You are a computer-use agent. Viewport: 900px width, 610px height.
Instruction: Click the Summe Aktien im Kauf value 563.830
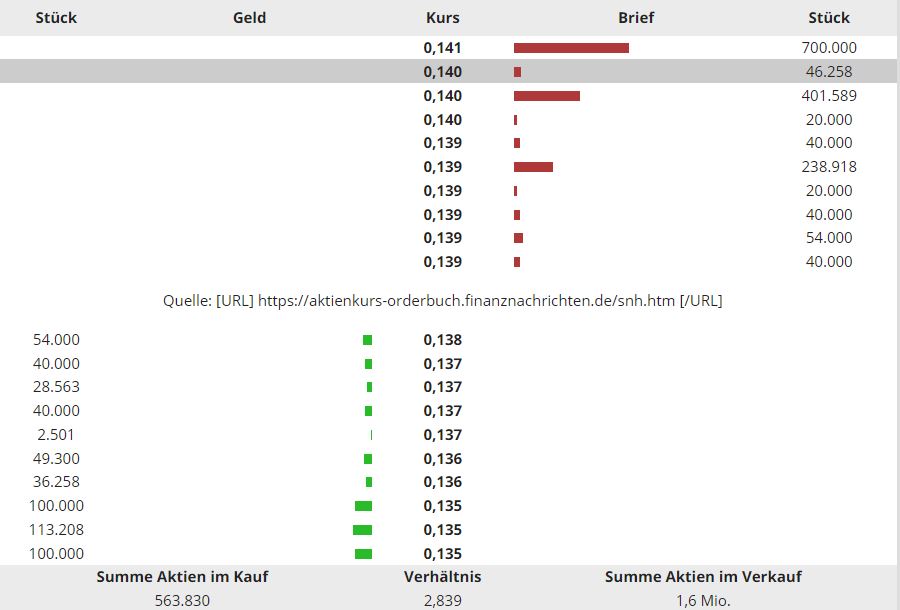coord(182,600)
